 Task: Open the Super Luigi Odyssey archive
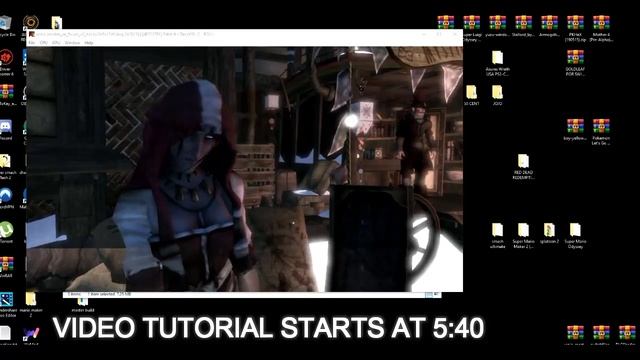pyautogui.click(x=472, y=28)
